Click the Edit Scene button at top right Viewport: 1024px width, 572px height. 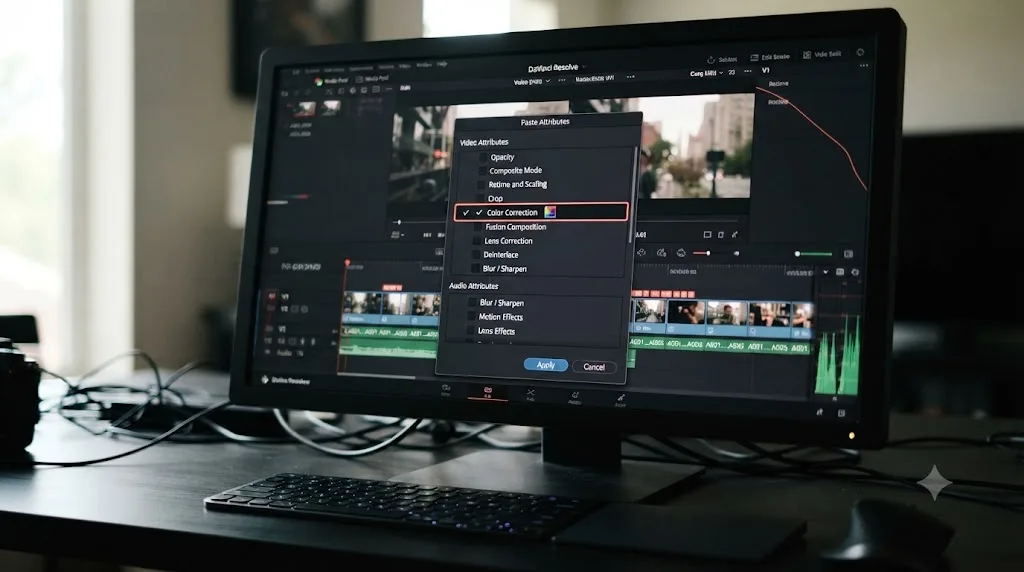[x=769, y=57]
